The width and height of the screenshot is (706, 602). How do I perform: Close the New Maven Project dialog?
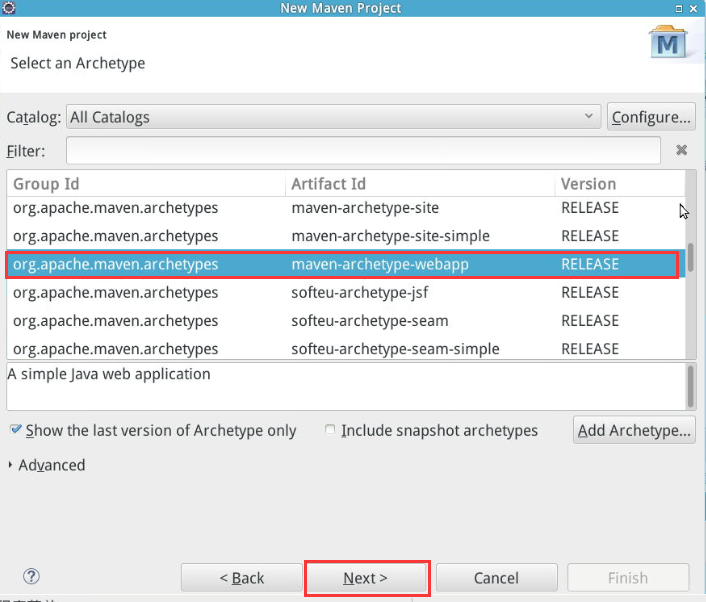[x=693, y=9]
